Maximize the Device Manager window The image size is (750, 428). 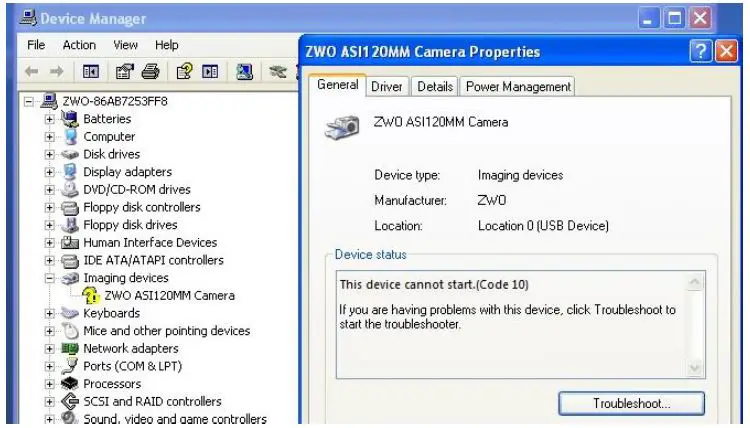point(674,19)
